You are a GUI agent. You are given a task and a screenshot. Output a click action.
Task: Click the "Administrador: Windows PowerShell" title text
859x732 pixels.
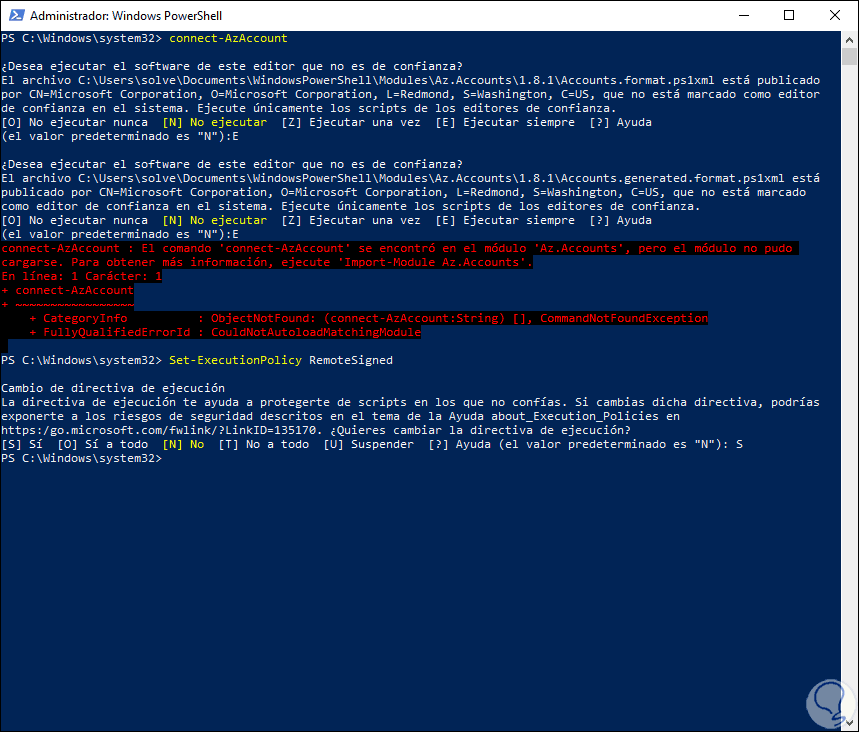(126, 16)
